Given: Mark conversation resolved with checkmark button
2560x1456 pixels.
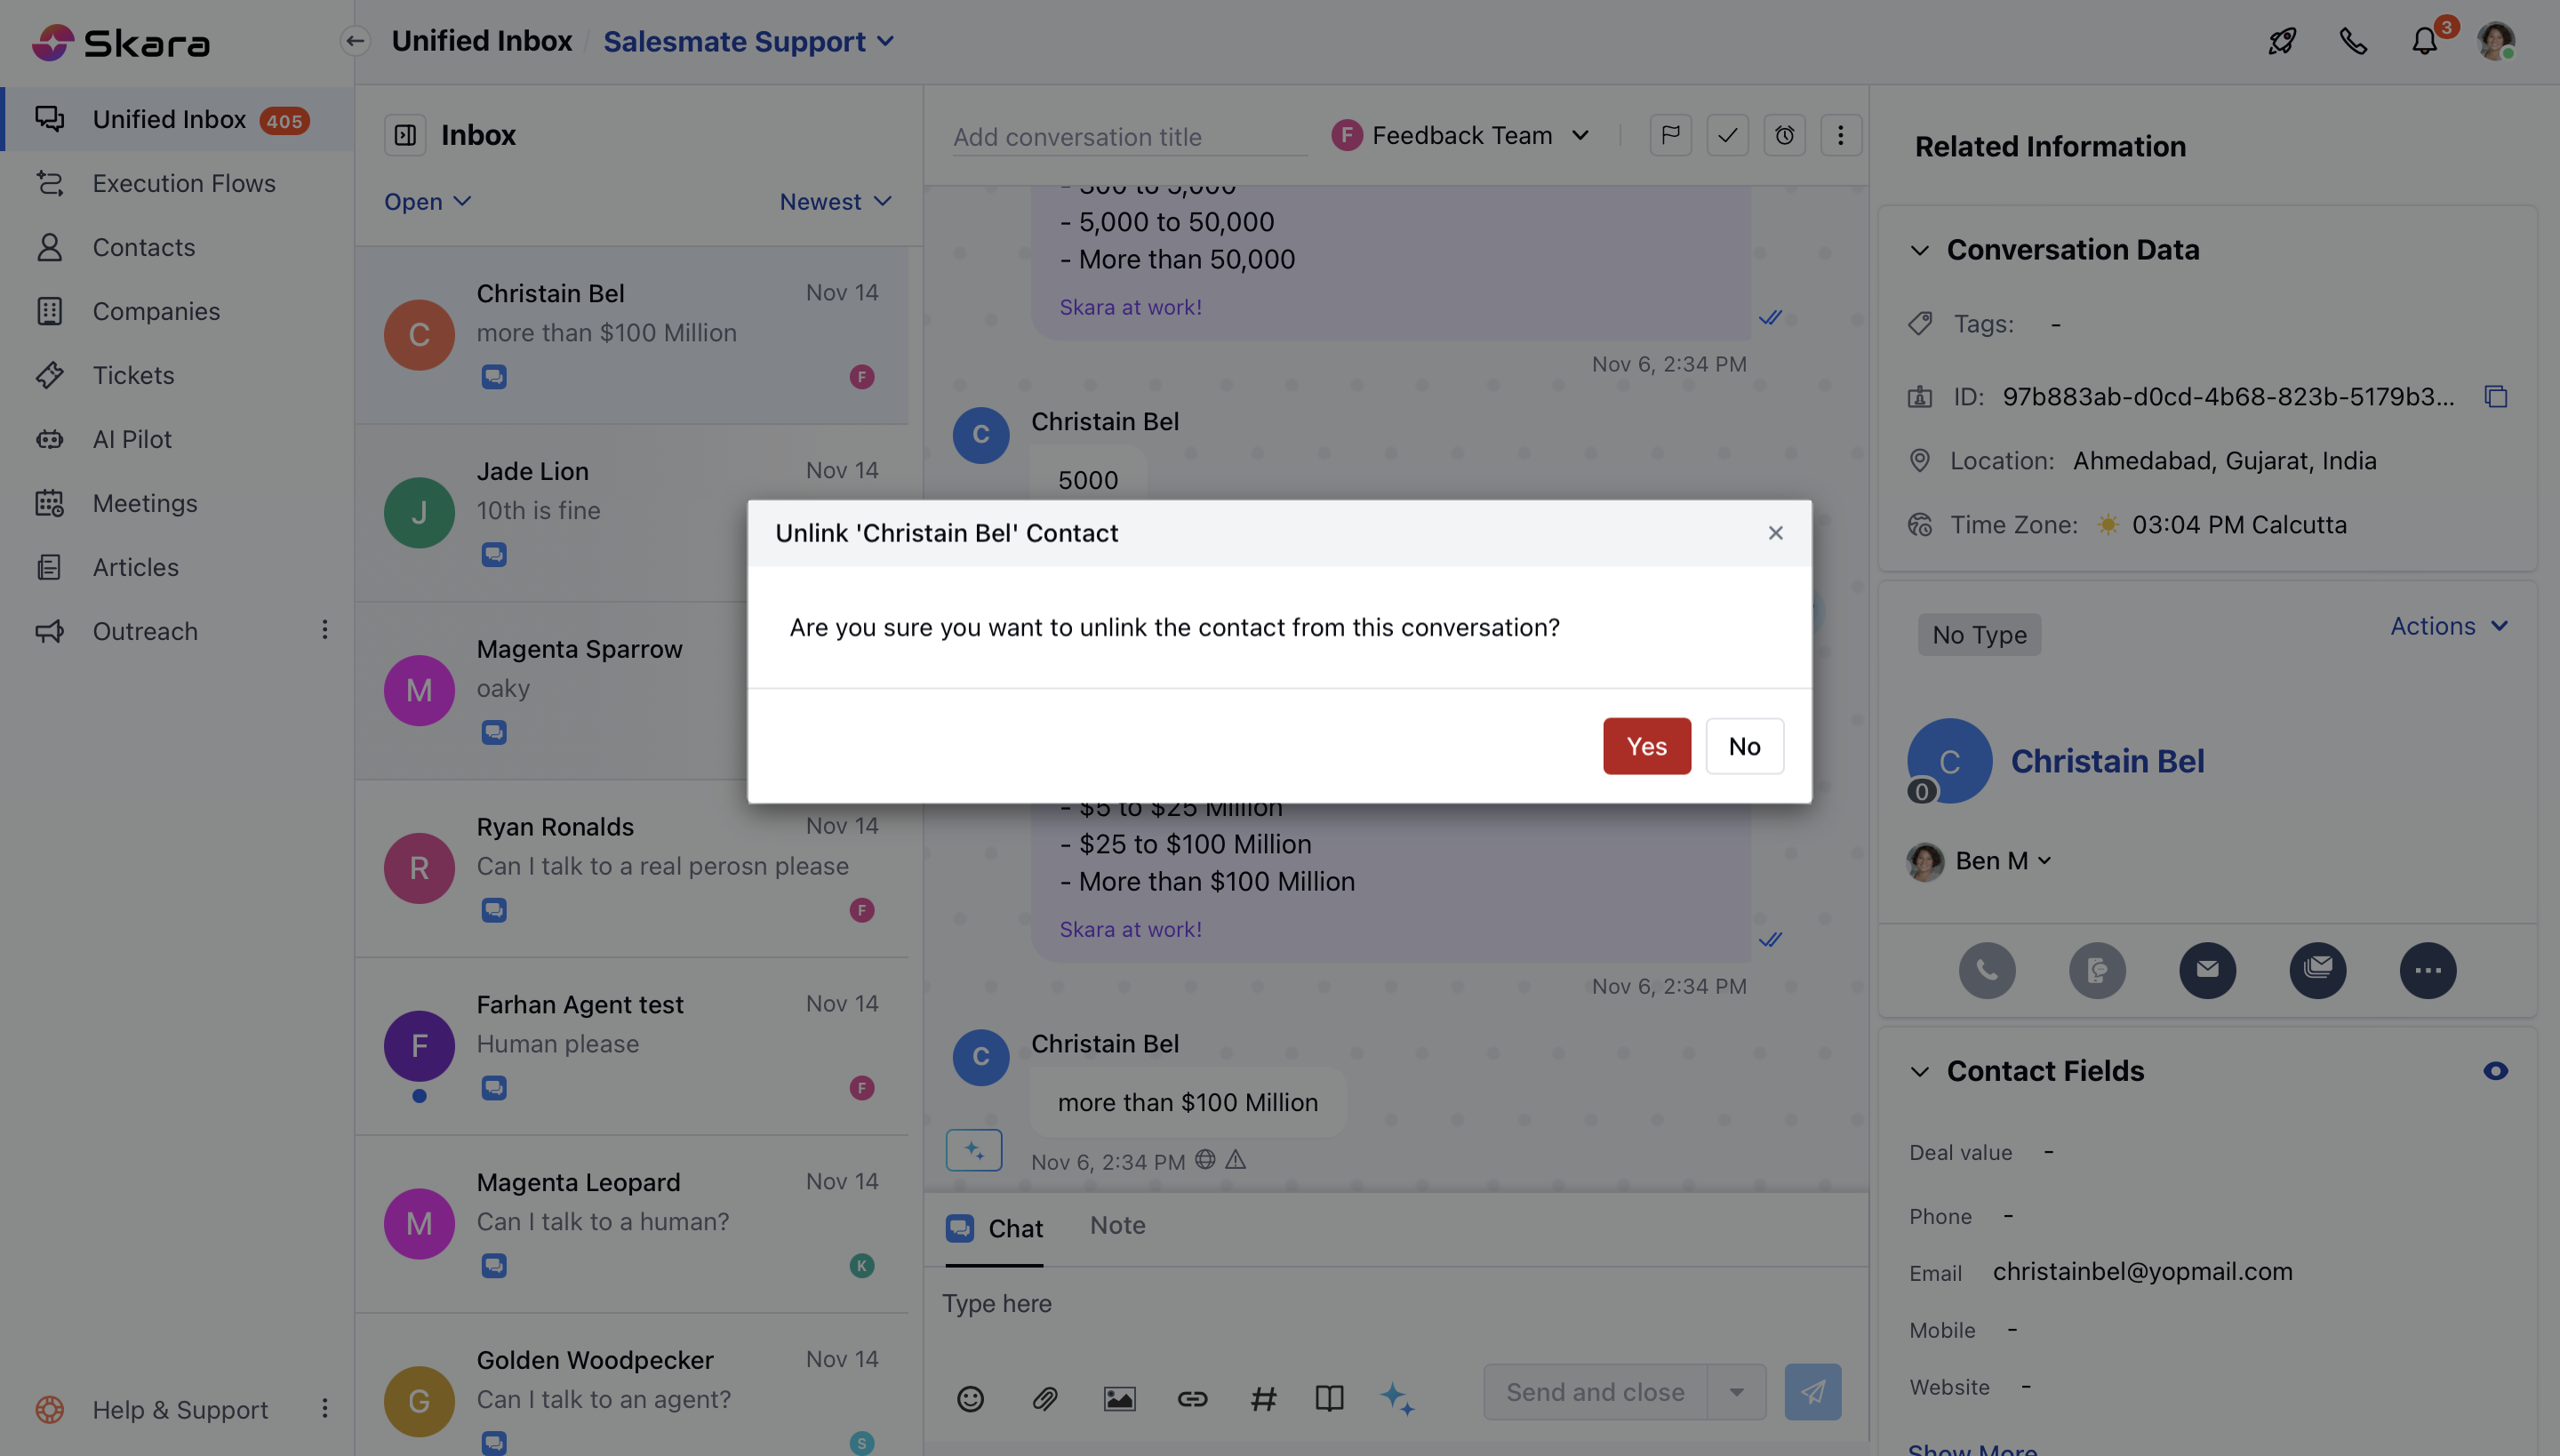Looking at the screenshot, I should tap(1727, 135).
